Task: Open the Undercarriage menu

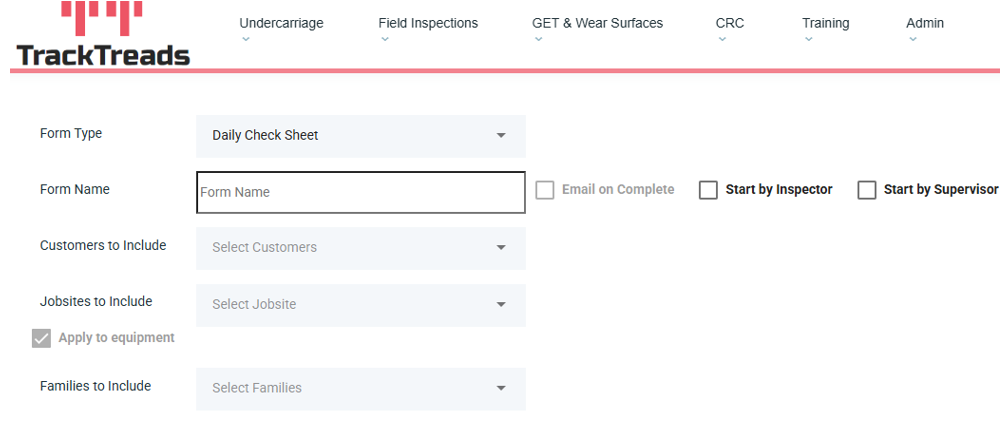Action: click(281, 23)
